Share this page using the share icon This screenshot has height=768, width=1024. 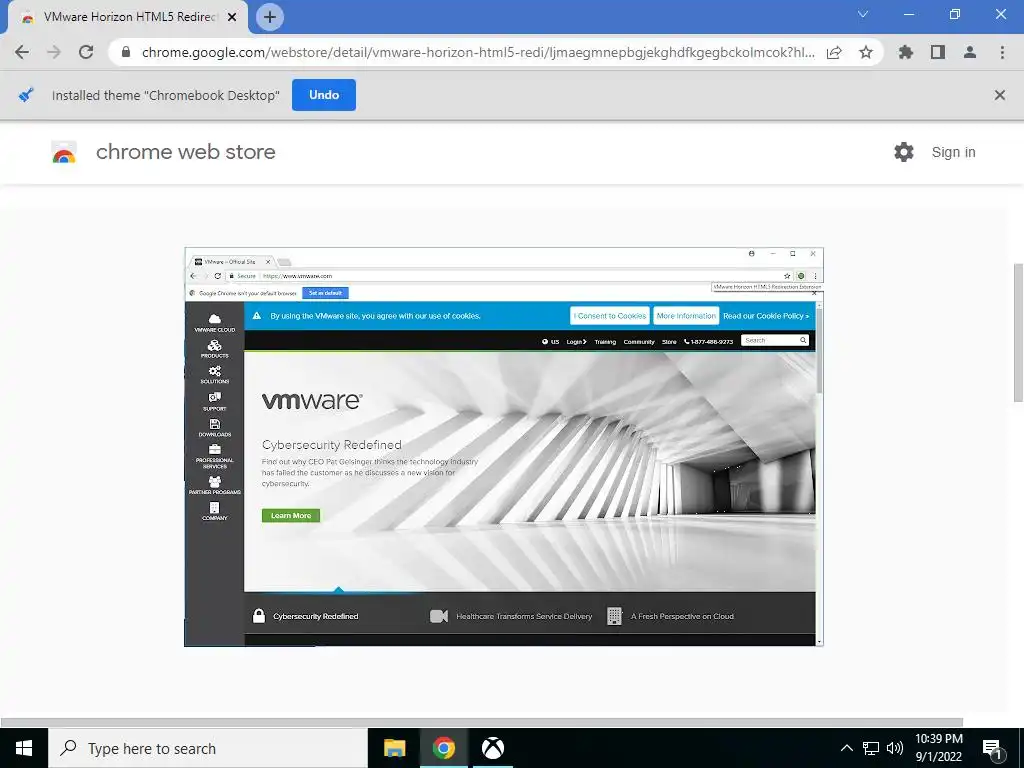click(834, 52)
